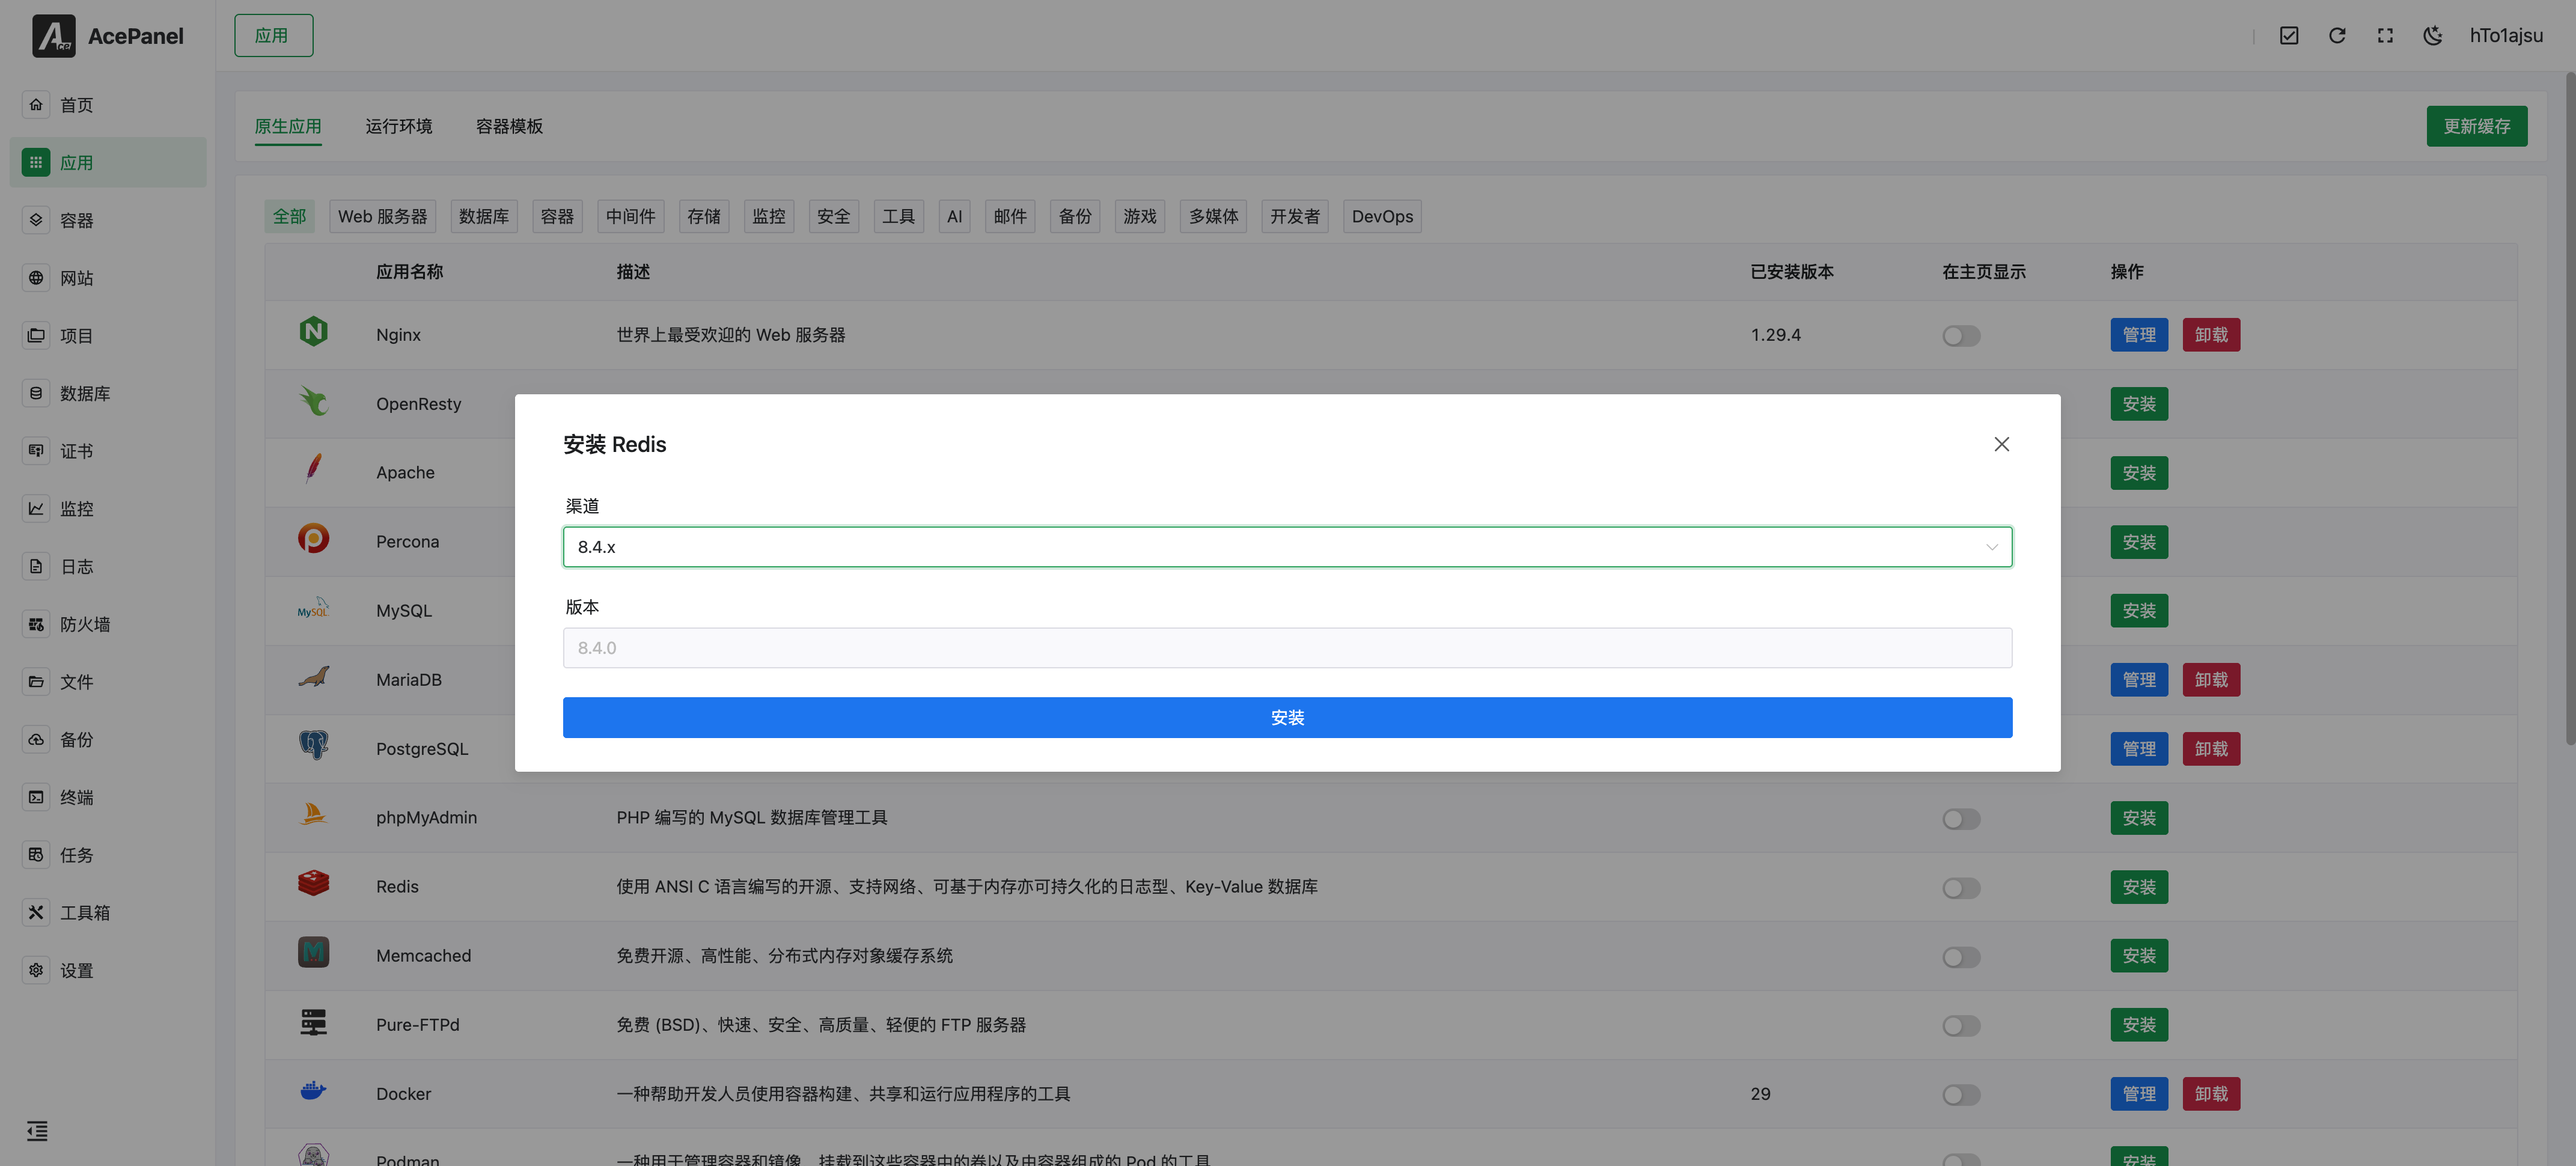Close the 安装 Redis dialog
The width and height of the screenshot is (2576, 1166).
[x=2001, y=444]
